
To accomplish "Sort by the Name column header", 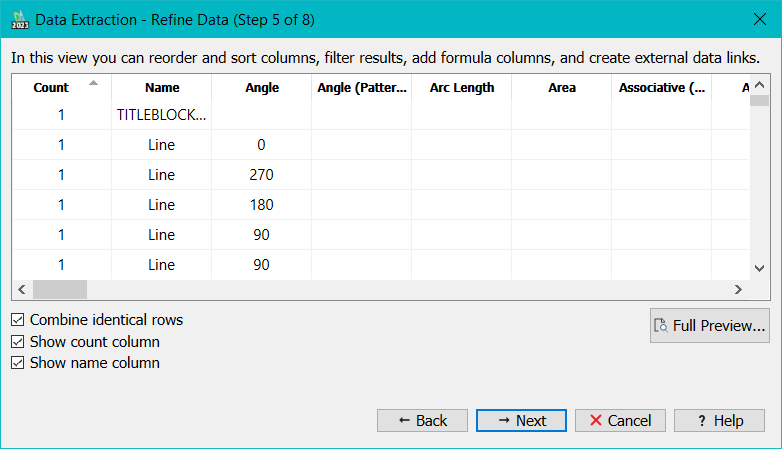I will (161, 88).
